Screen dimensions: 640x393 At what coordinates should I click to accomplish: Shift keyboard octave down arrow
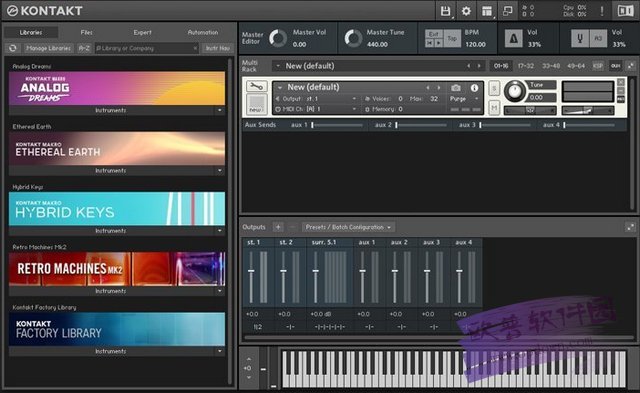click(249, 377)
